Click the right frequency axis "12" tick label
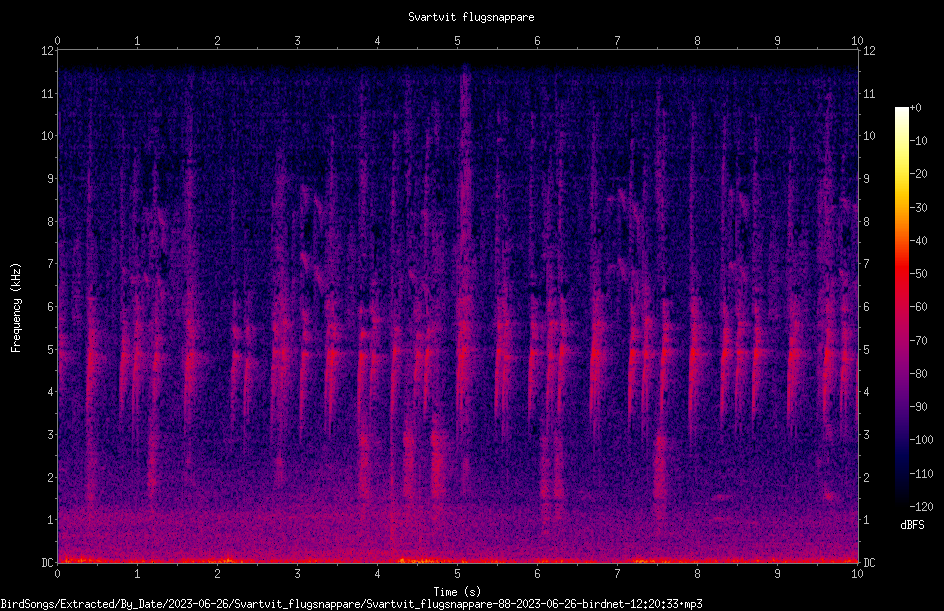Screen dimensions: 944x611 869,51
